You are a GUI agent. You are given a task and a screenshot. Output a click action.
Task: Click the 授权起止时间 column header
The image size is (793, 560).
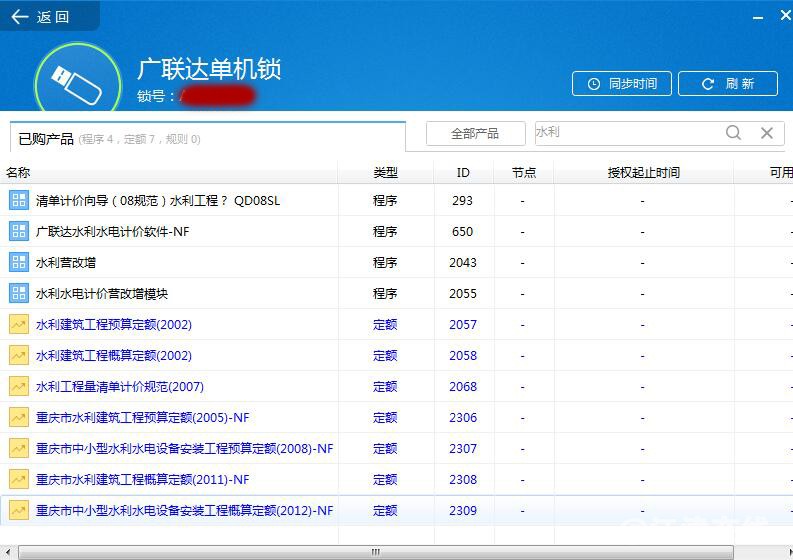(643, 173)
